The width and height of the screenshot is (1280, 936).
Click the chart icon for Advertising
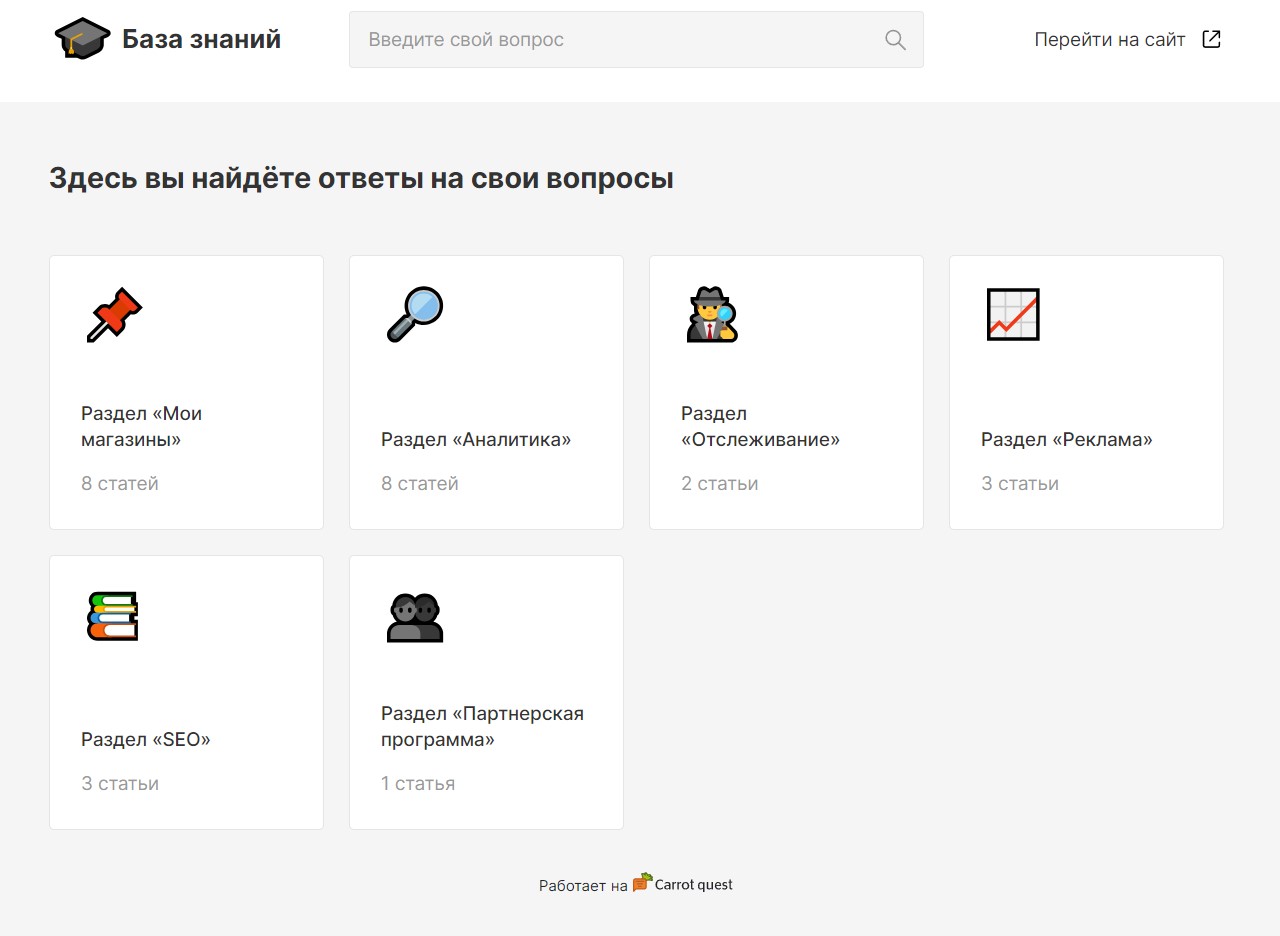click(1013, 315)
